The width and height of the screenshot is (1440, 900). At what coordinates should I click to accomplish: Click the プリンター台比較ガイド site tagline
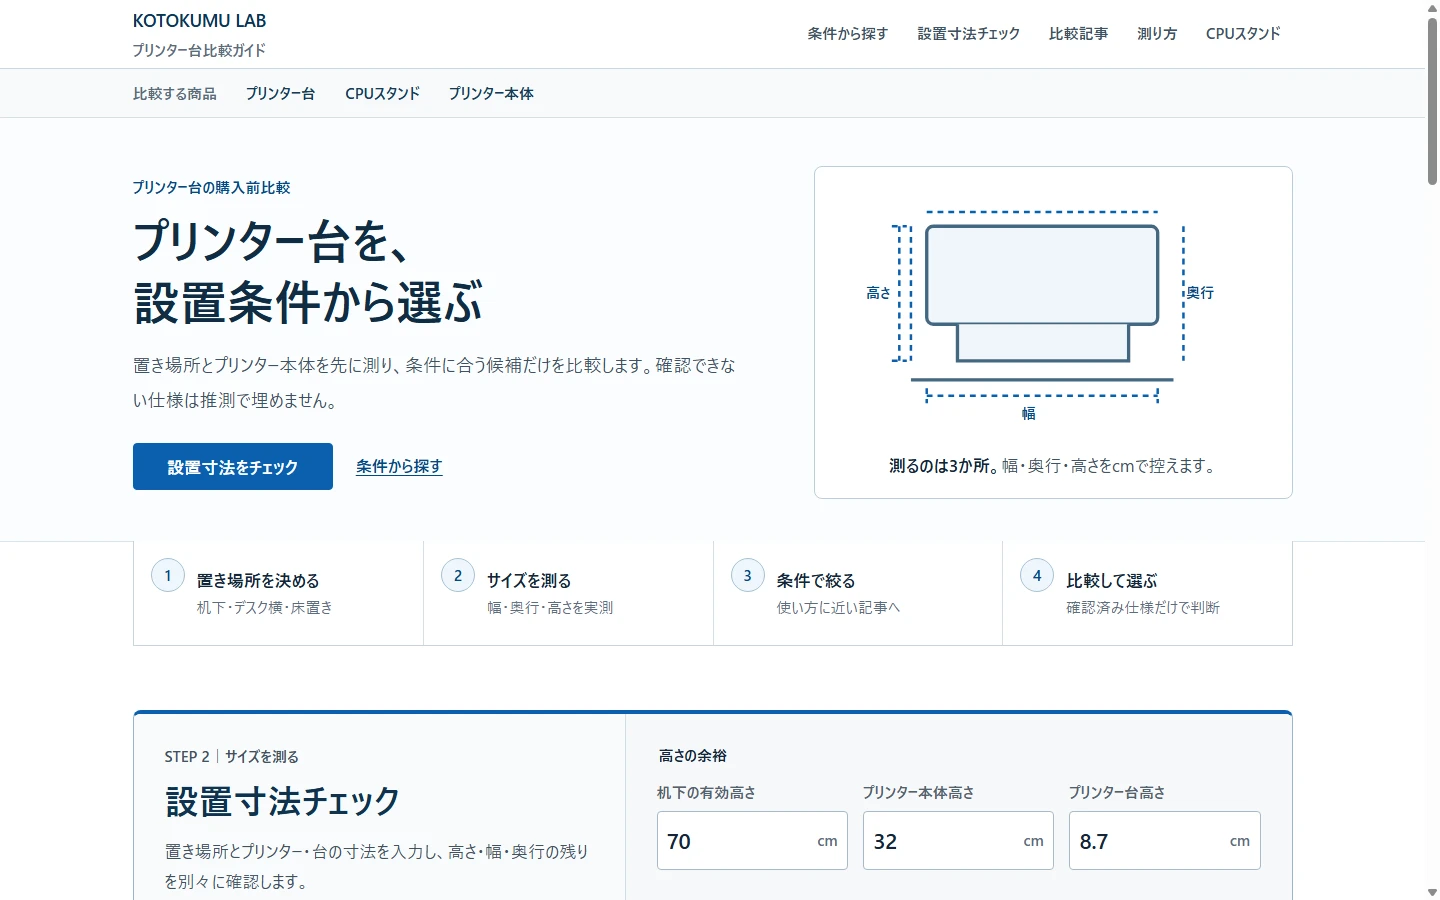[x=199, y=50]
